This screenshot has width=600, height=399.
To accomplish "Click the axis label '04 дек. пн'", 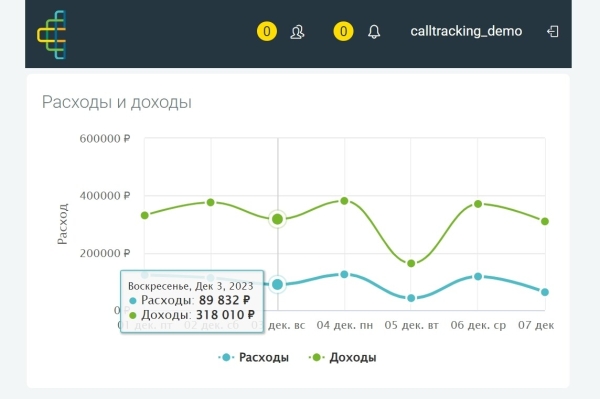I will click(344, 325).
